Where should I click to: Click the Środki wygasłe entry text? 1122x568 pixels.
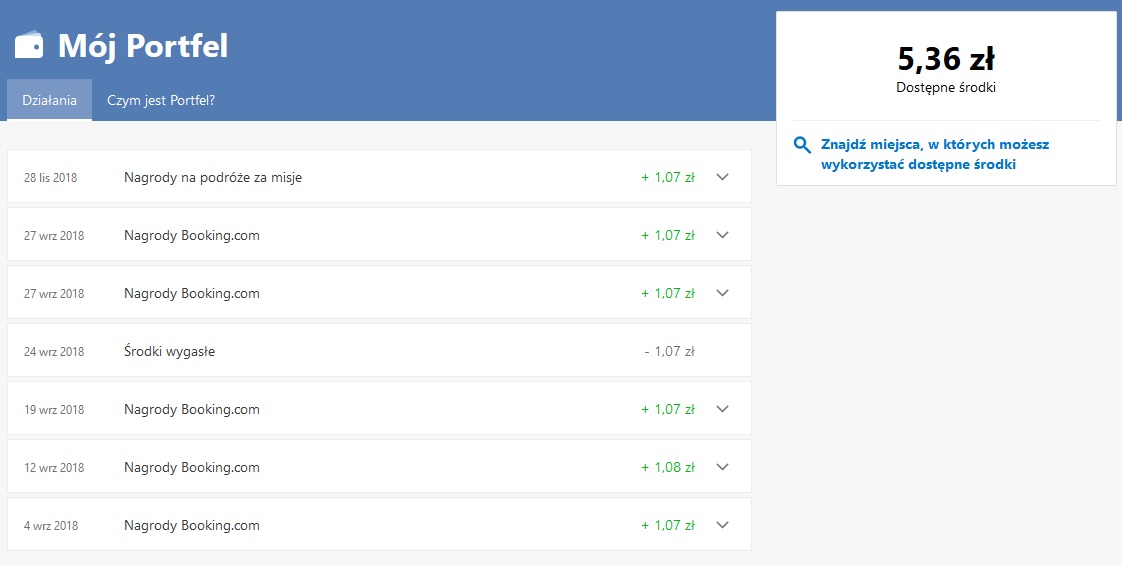(169, 351)
